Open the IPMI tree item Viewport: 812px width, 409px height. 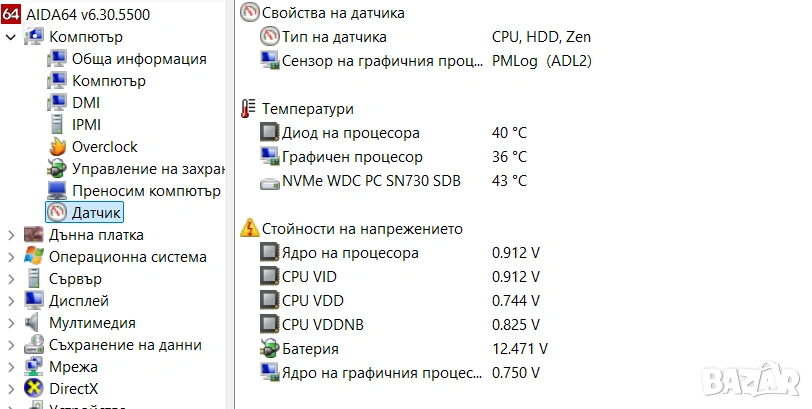point(87,124)
